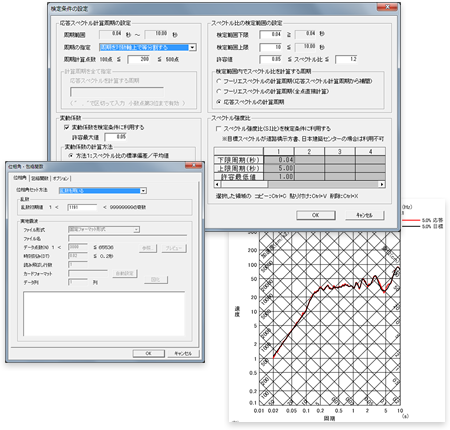Click the 許容値 lower bound field 0.85
This screenshot has height=430, width=450.
pyautogui.click(x=271, y=59)
